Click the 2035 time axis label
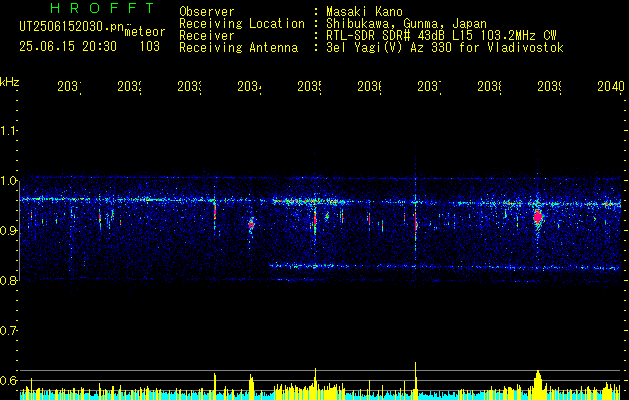Screen dimensions: 629x400 (310, 86)
